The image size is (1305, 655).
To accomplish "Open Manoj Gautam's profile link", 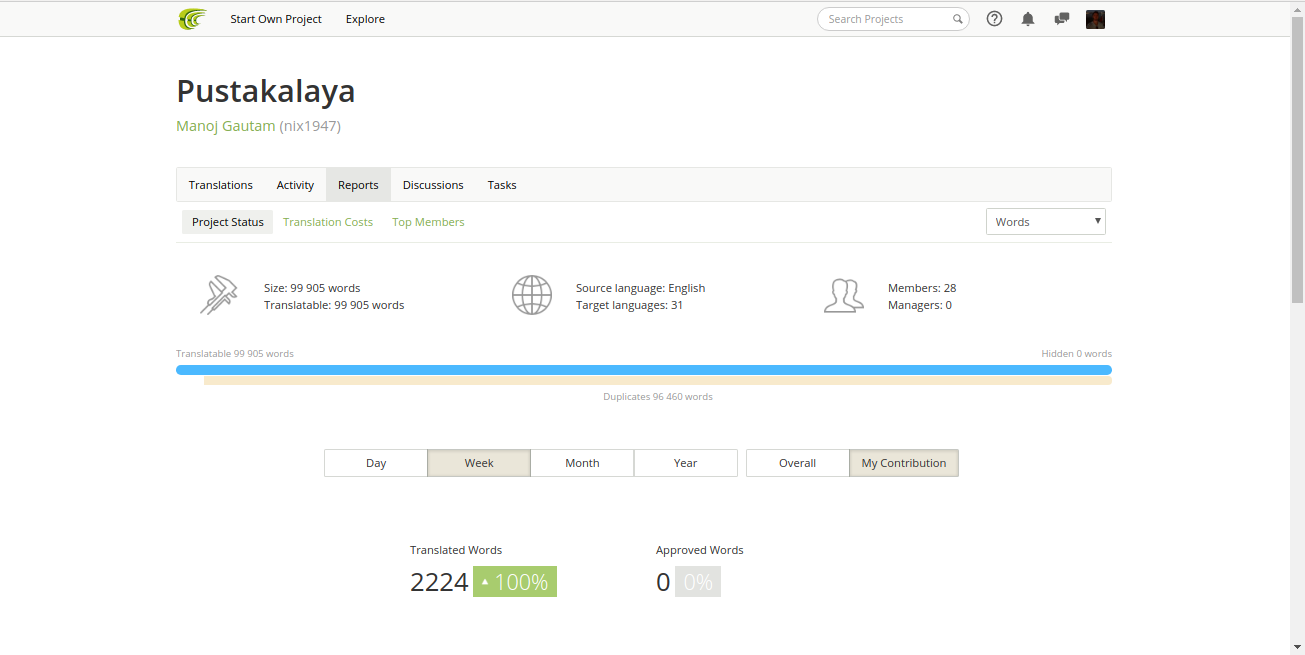I will (x=226, y=126).
